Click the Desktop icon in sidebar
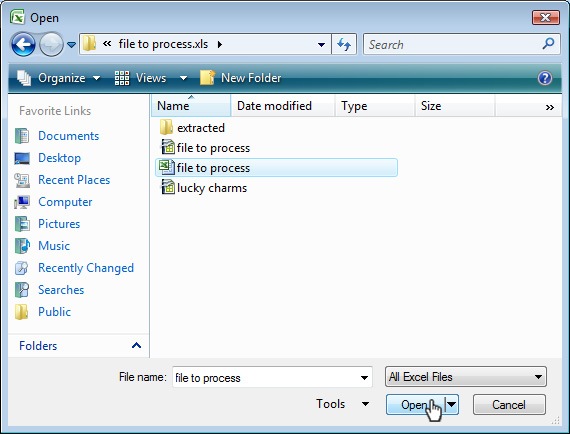 [22, 158]
